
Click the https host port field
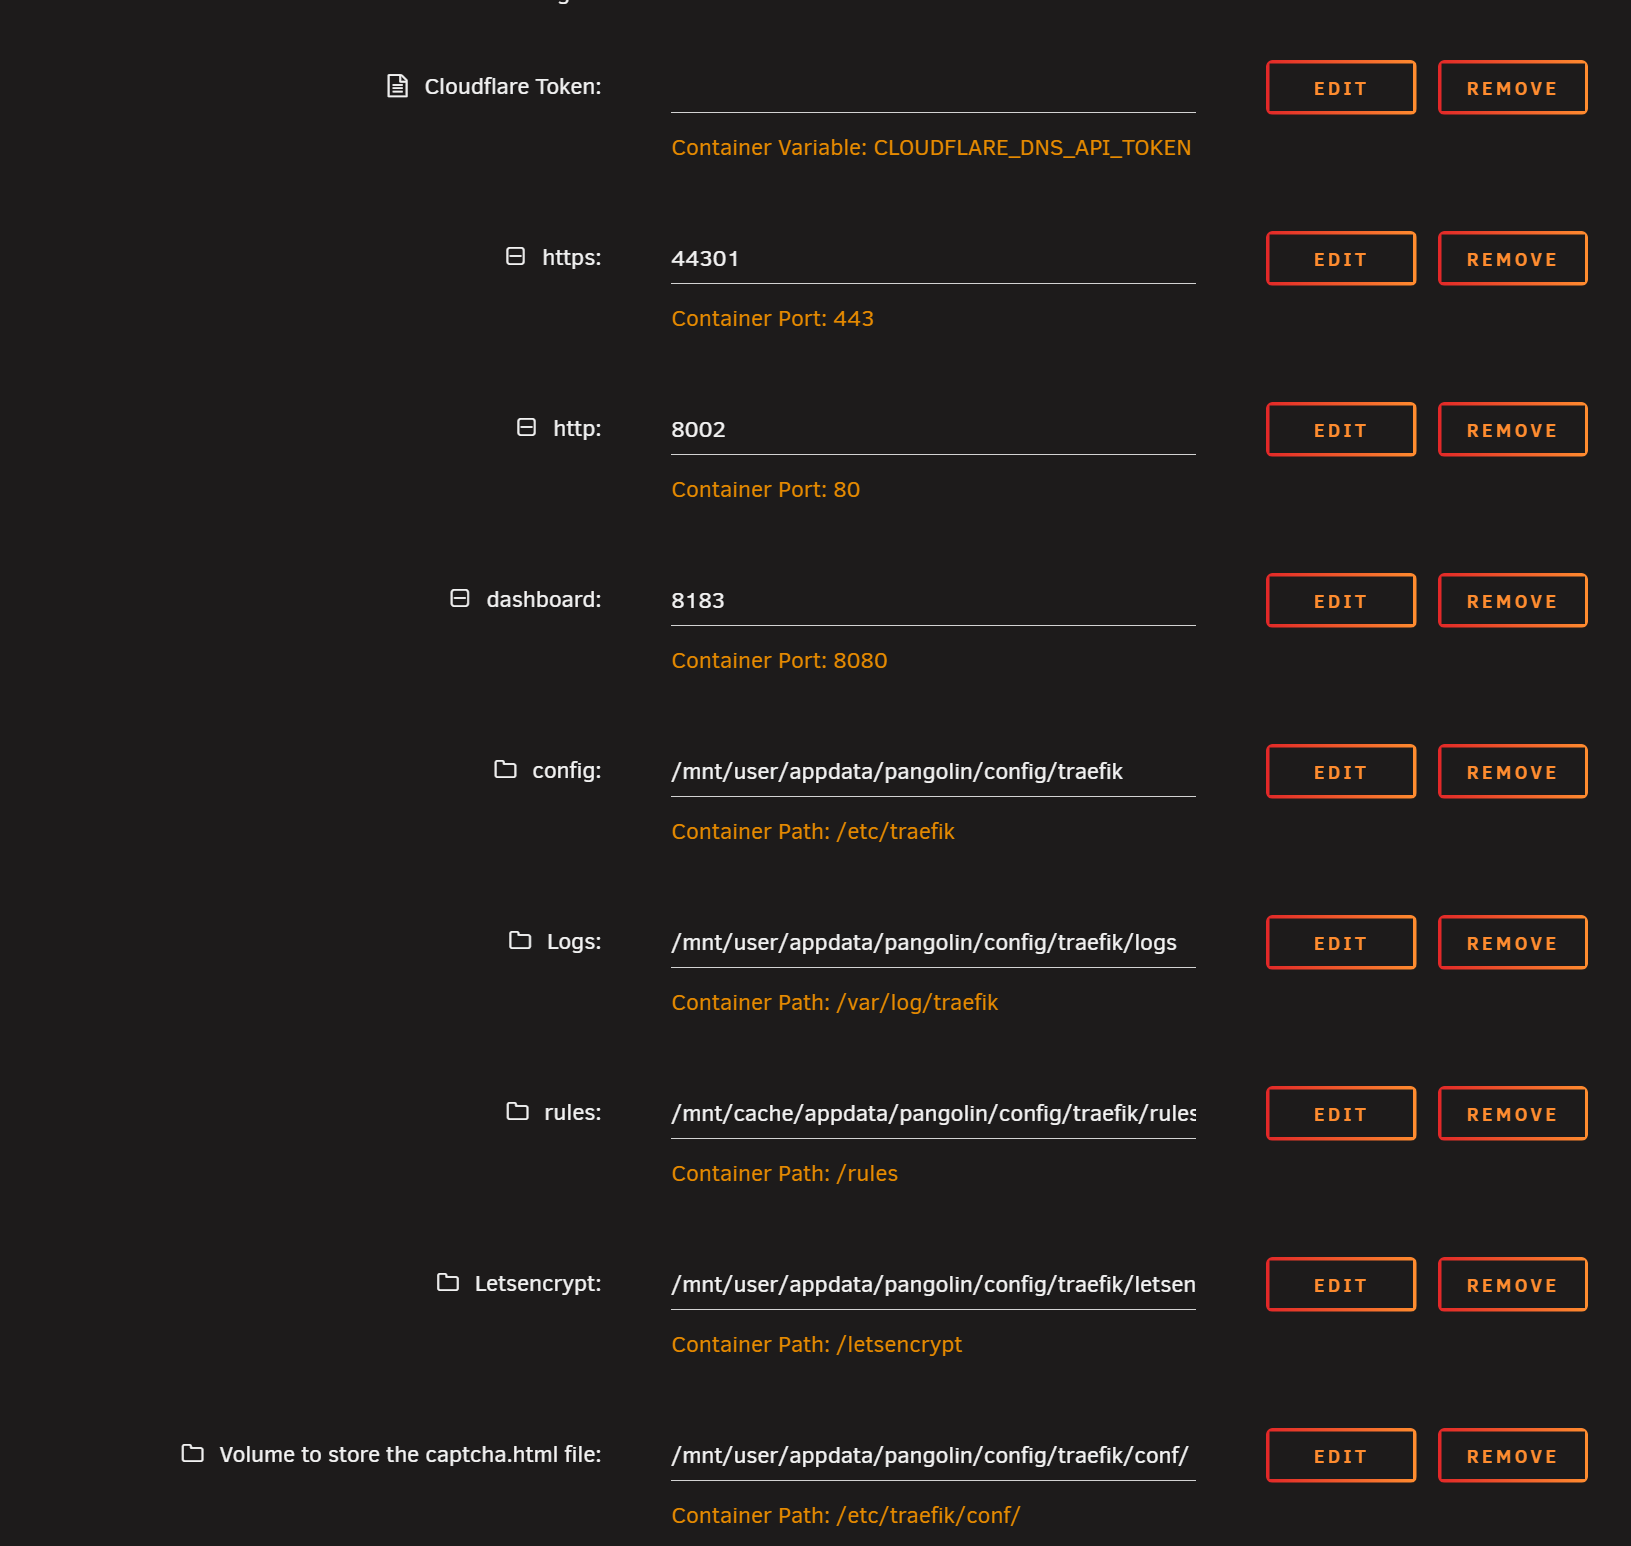932,259
